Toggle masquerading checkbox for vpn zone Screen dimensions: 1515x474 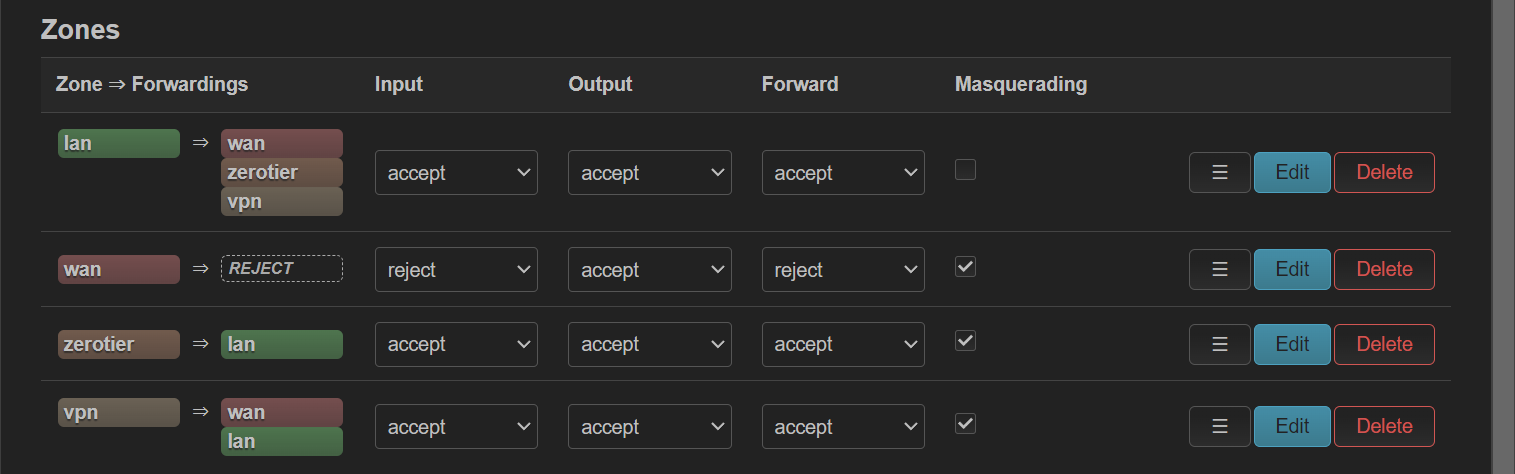click(965, 424)
